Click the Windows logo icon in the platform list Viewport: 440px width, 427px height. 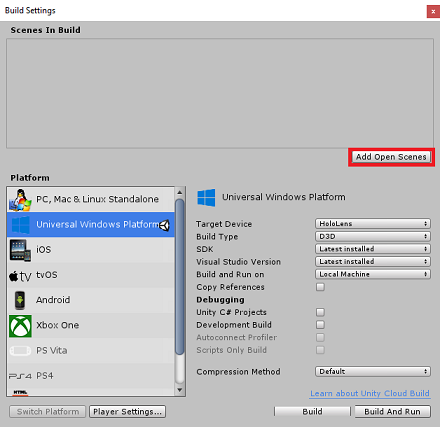tap(20, 225)
